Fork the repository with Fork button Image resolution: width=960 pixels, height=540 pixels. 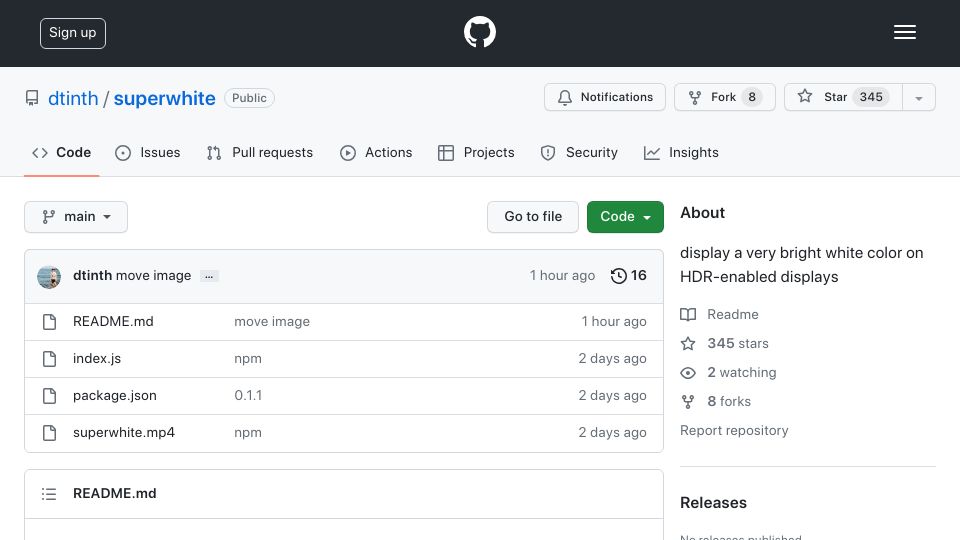point(725,97)
